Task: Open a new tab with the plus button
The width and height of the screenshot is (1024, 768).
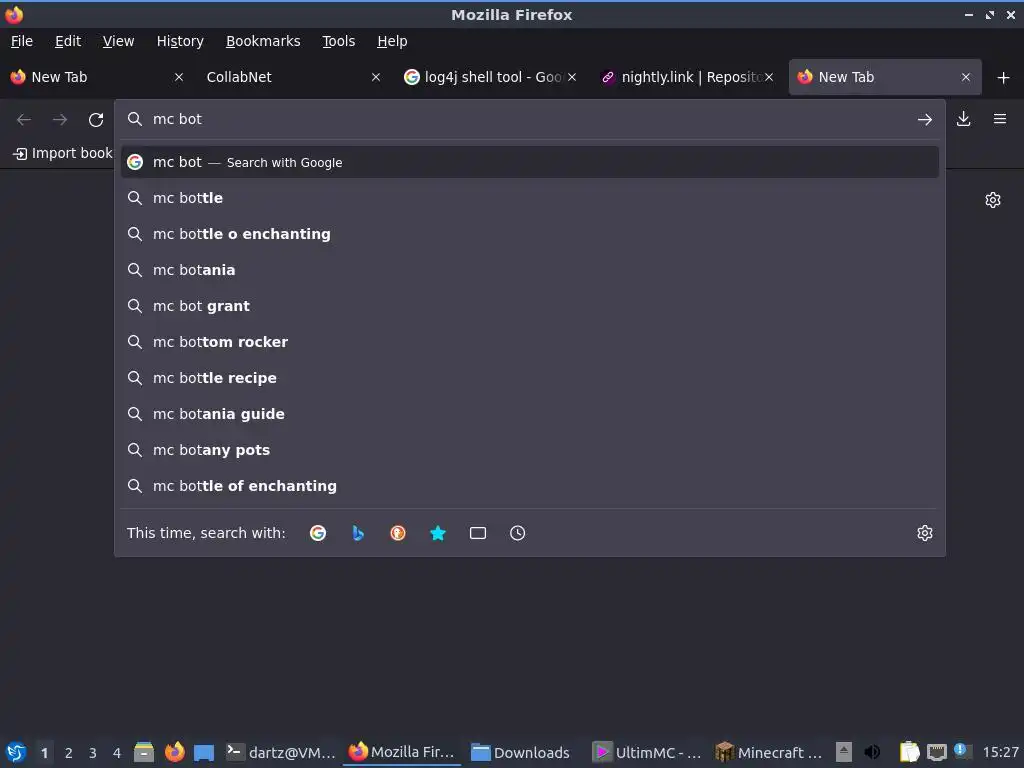Action: coord(1004,77)
